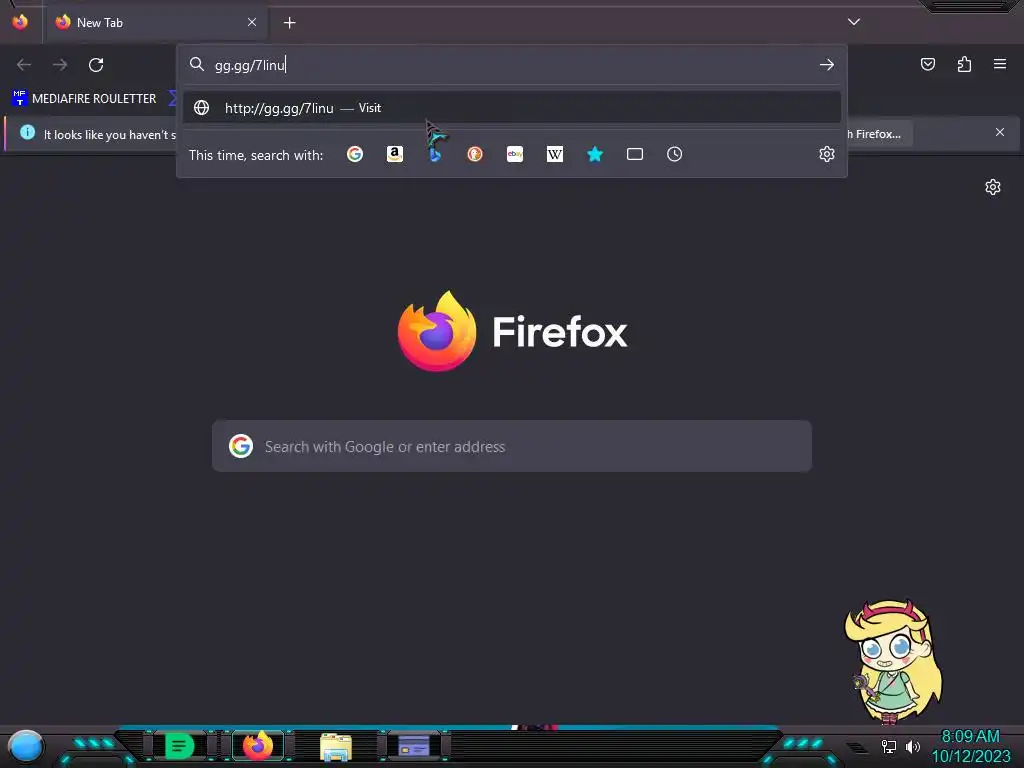
Task: Open the volume speaker tray icon
Action: click(913, 746)
